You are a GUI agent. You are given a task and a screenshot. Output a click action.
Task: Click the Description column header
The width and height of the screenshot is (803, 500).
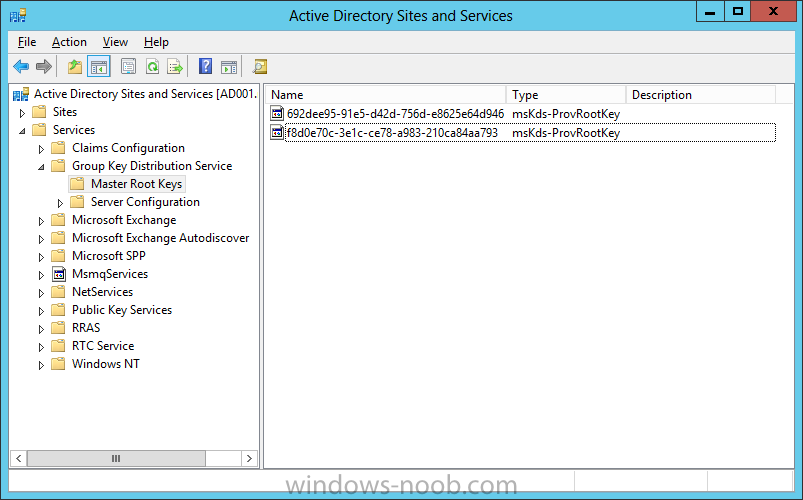click(701, 95)
